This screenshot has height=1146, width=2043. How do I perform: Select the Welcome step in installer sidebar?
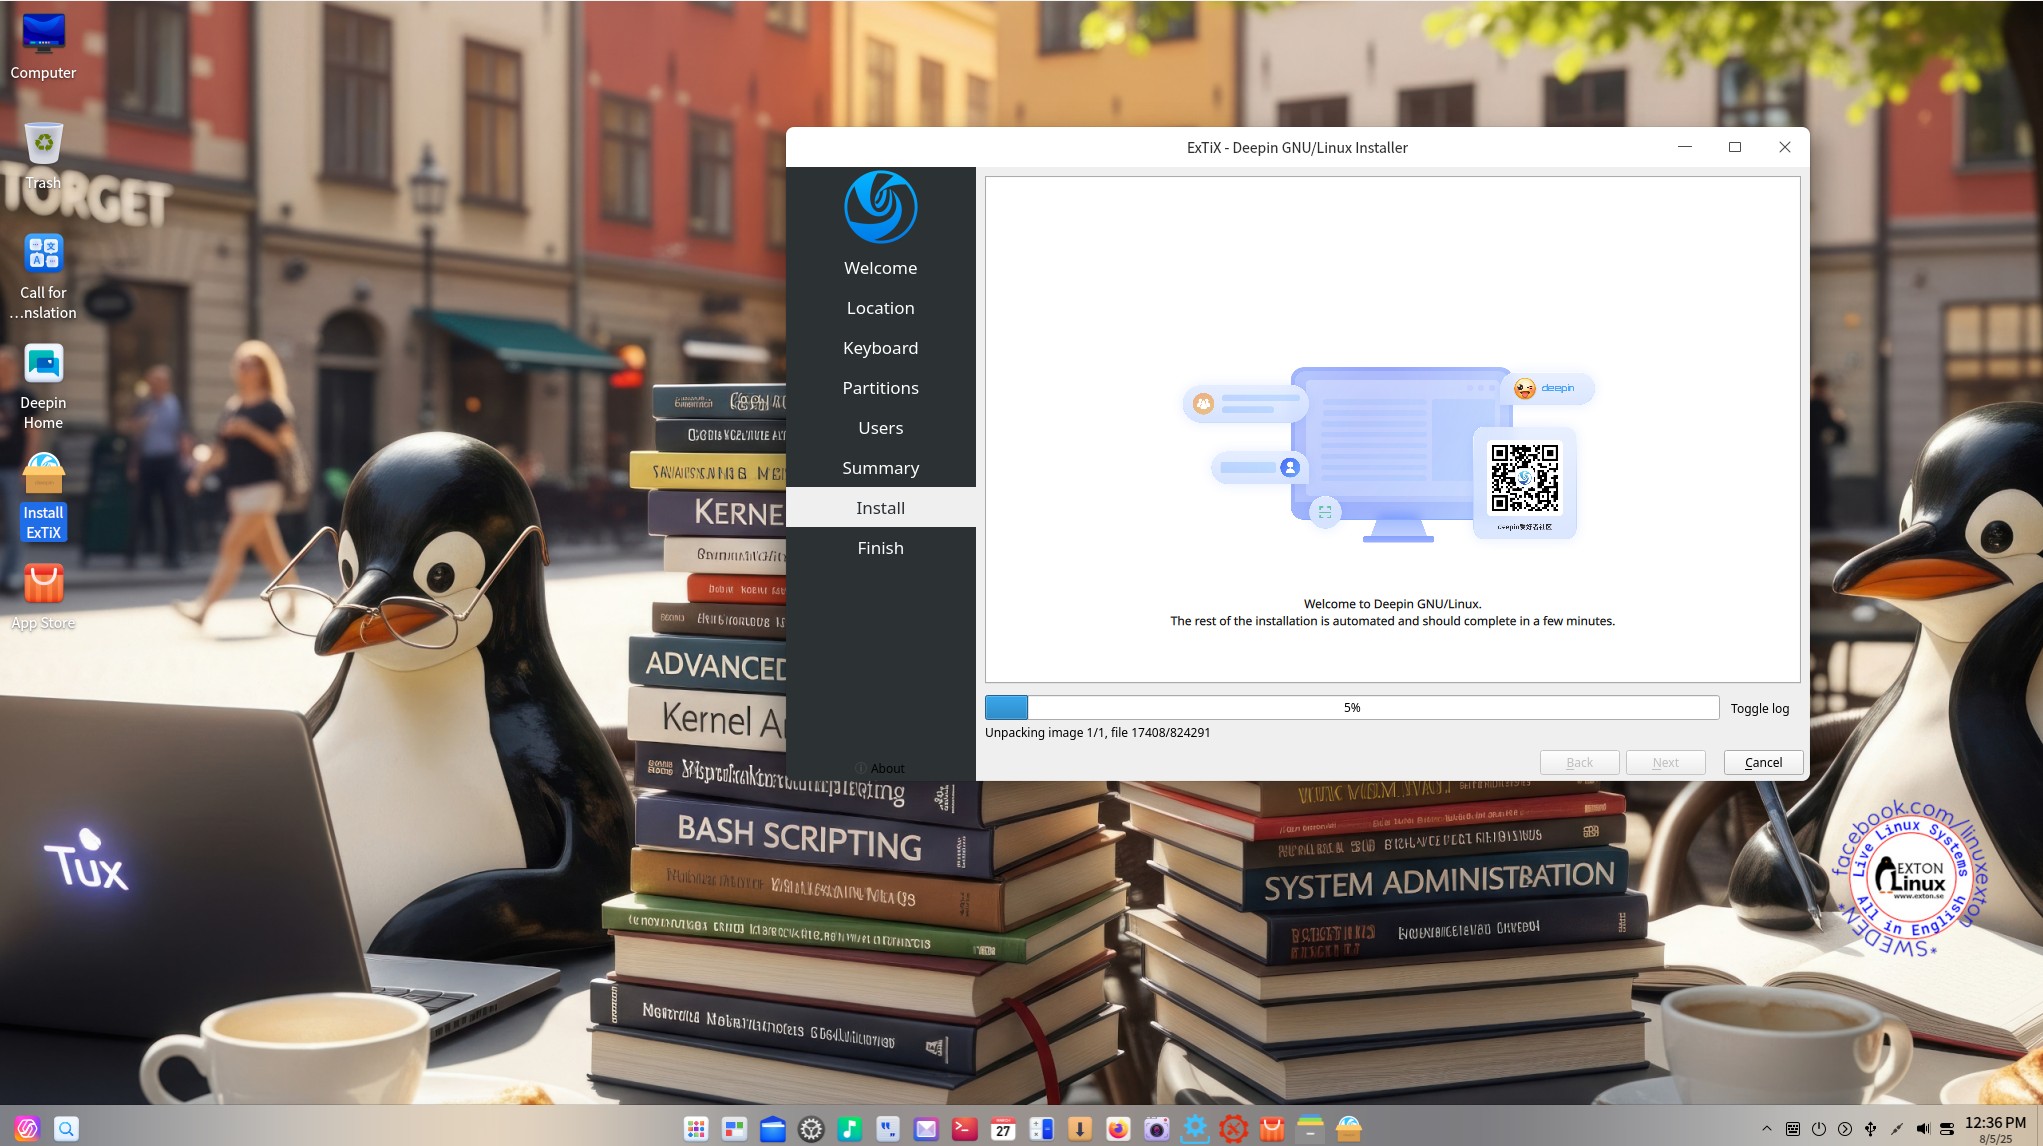click(x=880, y=268)
